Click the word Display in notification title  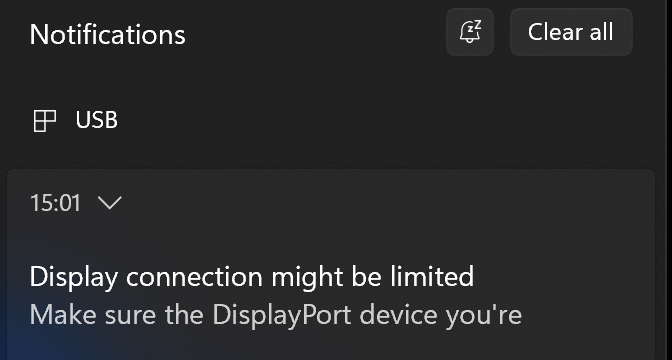click(x=74, y=278)
